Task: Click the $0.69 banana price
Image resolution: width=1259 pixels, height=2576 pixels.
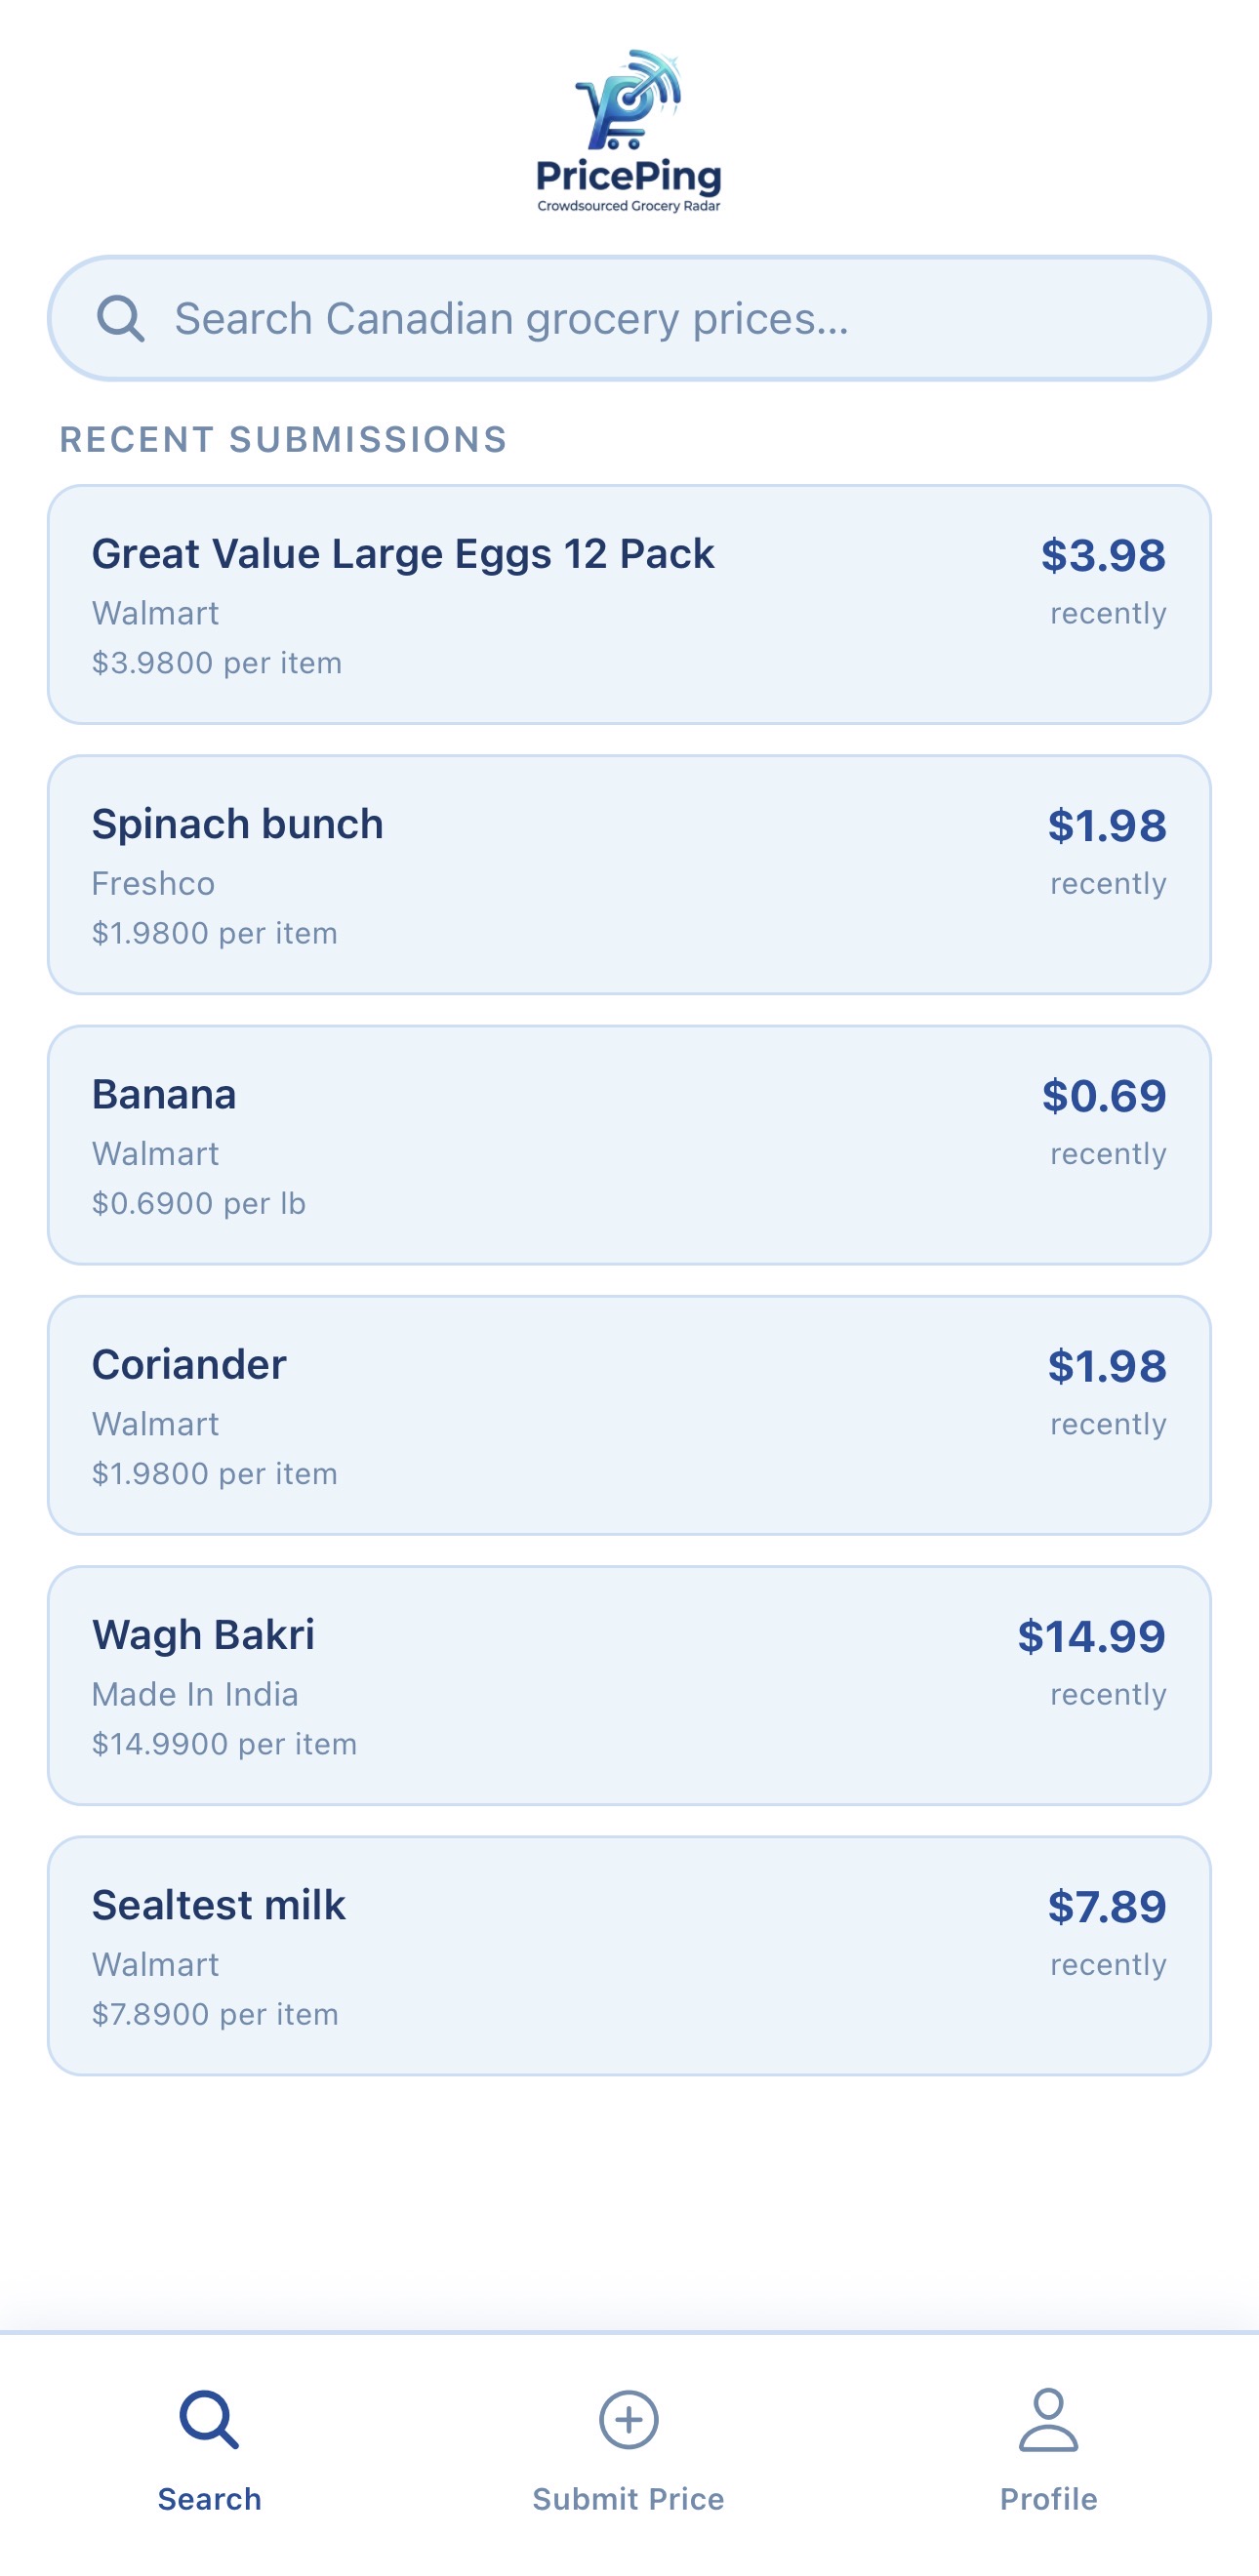Action: tap(1104, 1096)
